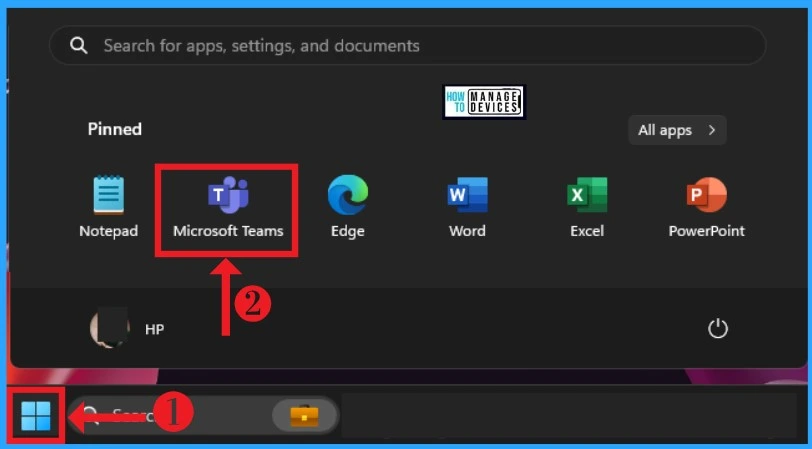Open the Excel pinned app

click(587, 206)
